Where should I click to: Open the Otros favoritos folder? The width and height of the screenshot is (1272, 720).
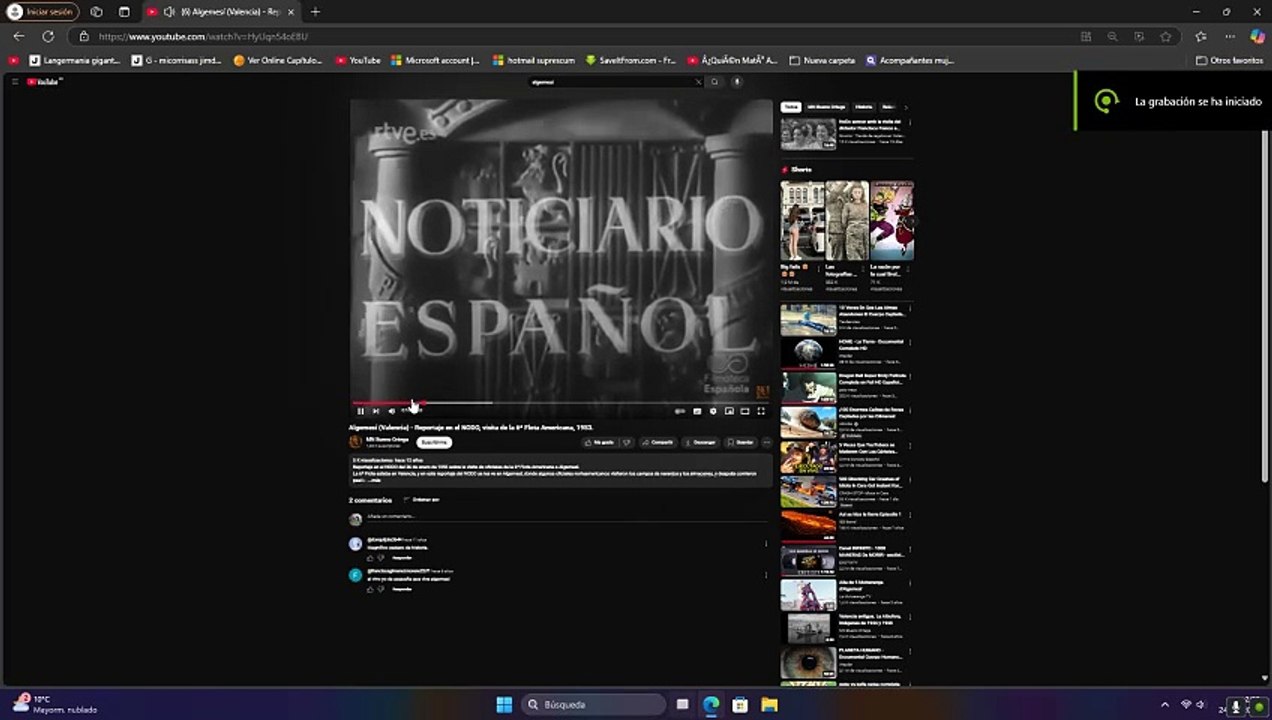[1229, 60]
